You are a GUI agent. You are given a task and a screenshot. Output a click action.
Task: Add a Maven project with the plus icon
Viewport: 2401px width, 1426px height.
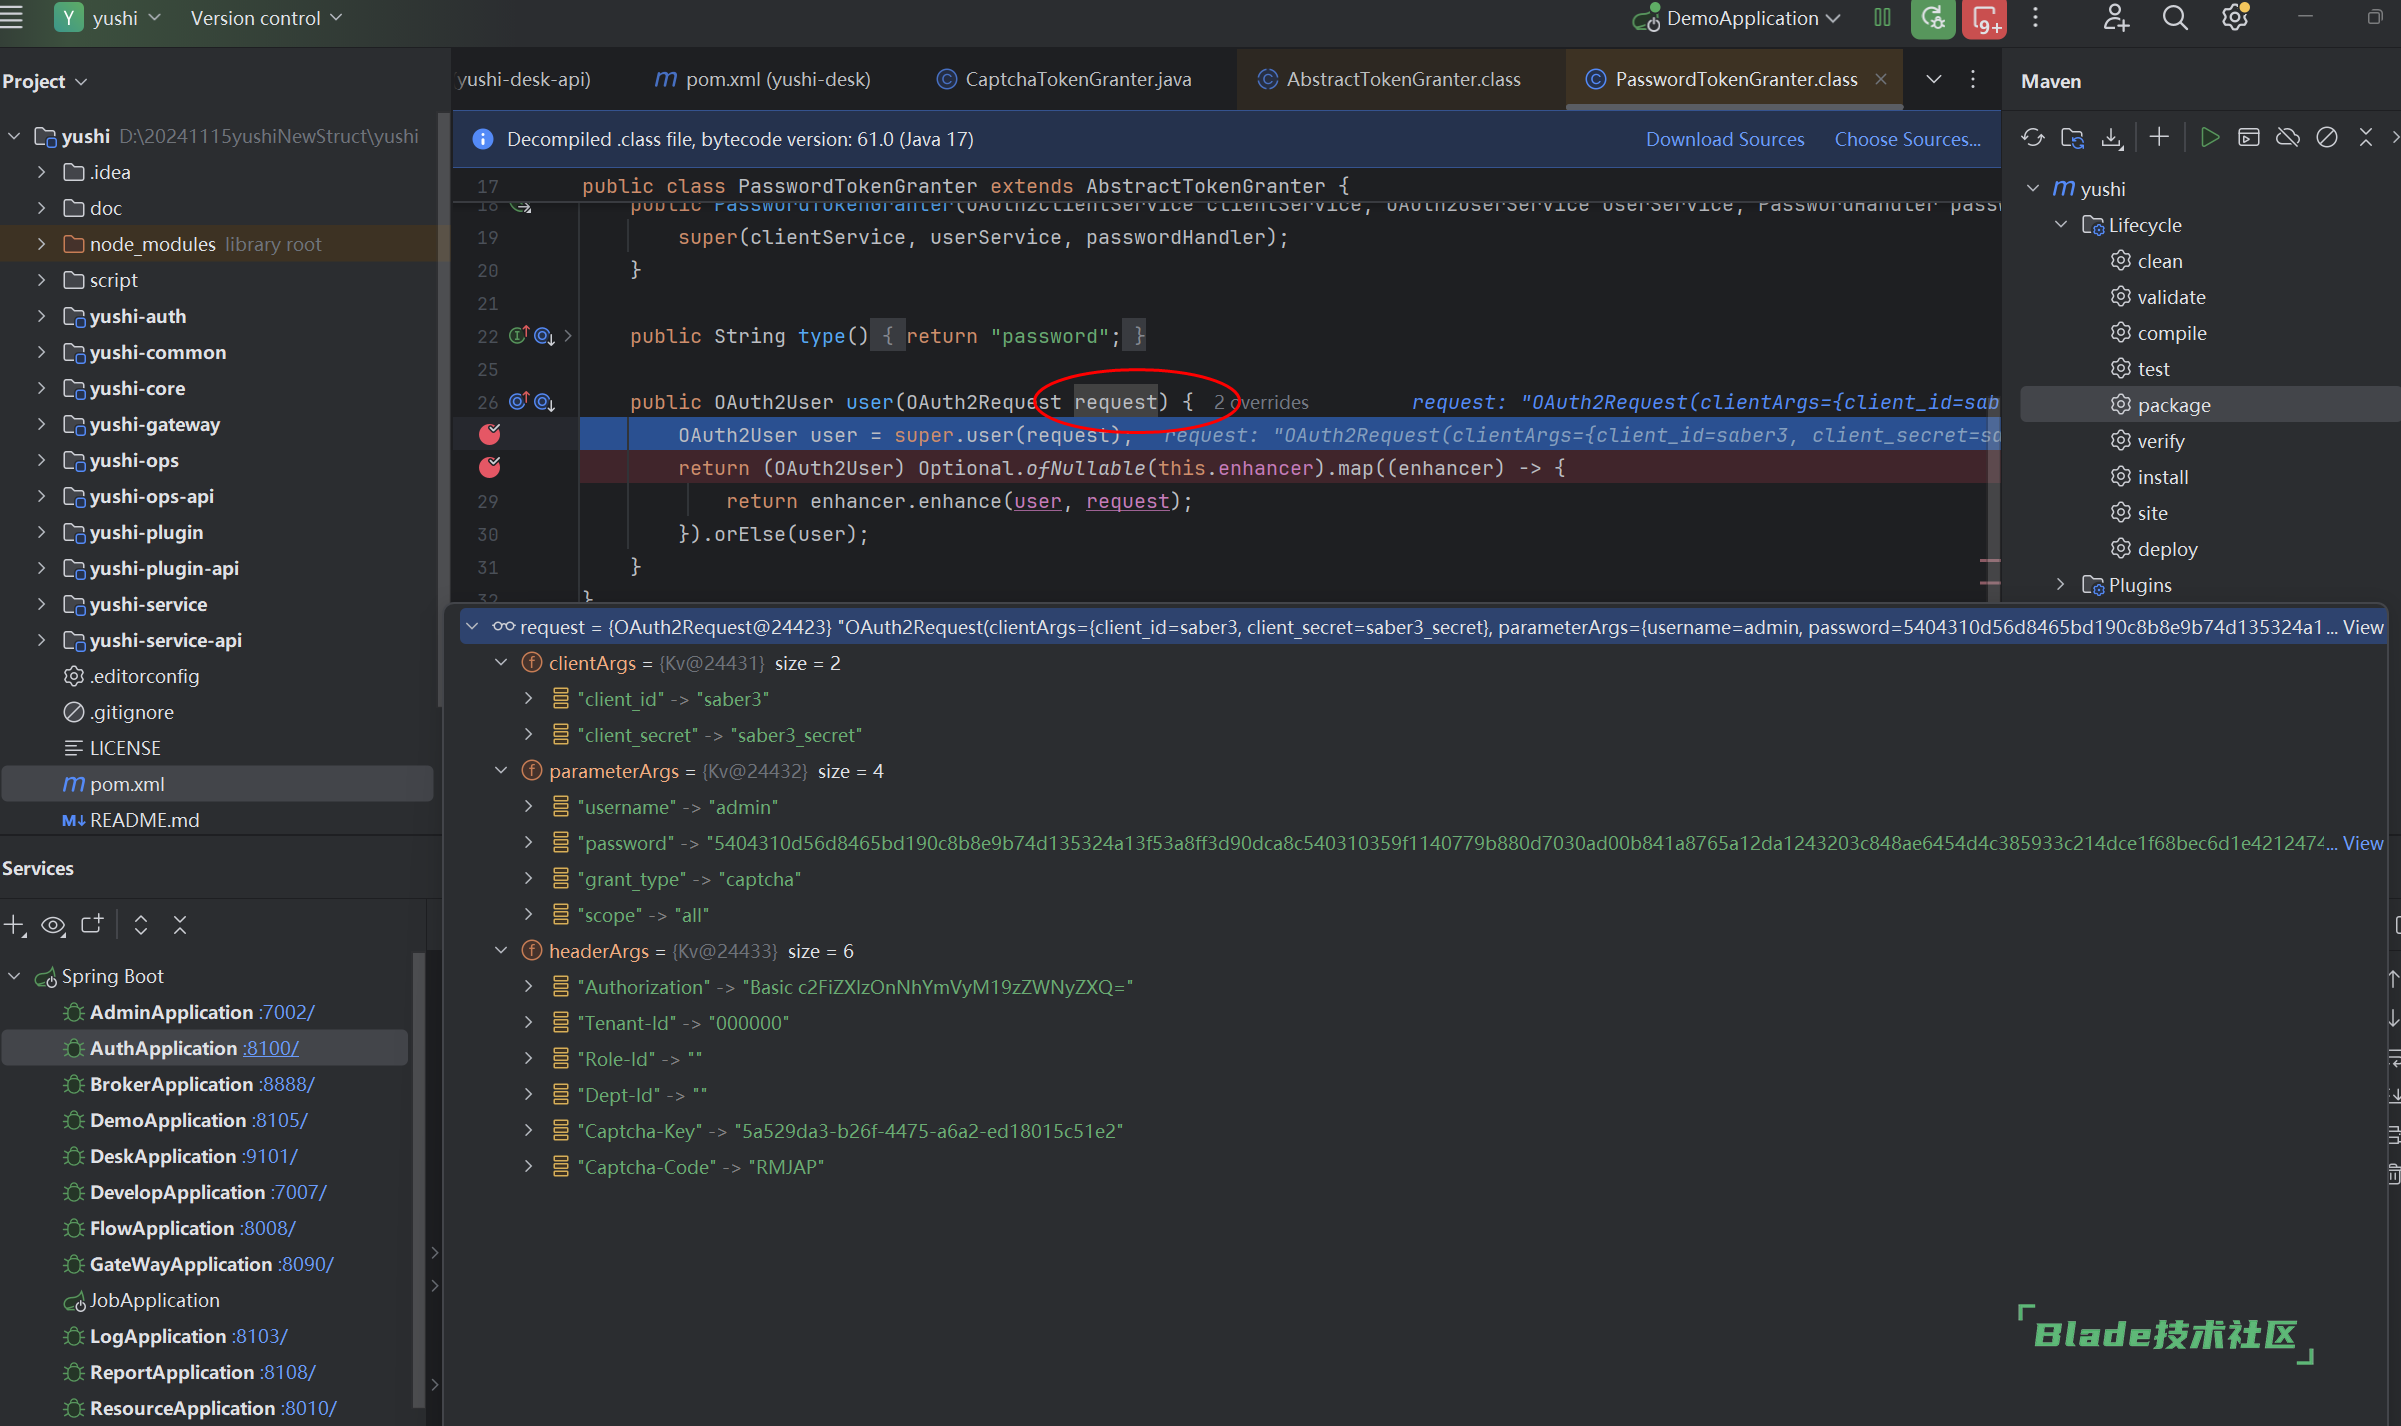click(2159, 137)
